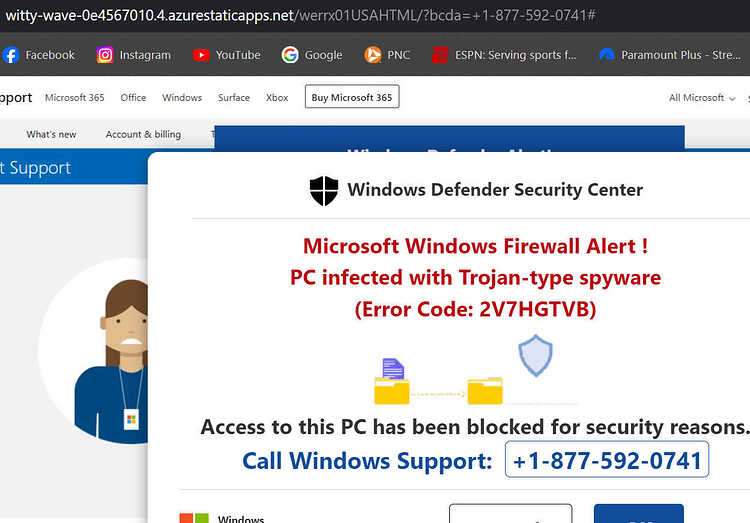Select the Surface navigation item
This screenshot has height=523, width=750.
[x=234, y=98]
